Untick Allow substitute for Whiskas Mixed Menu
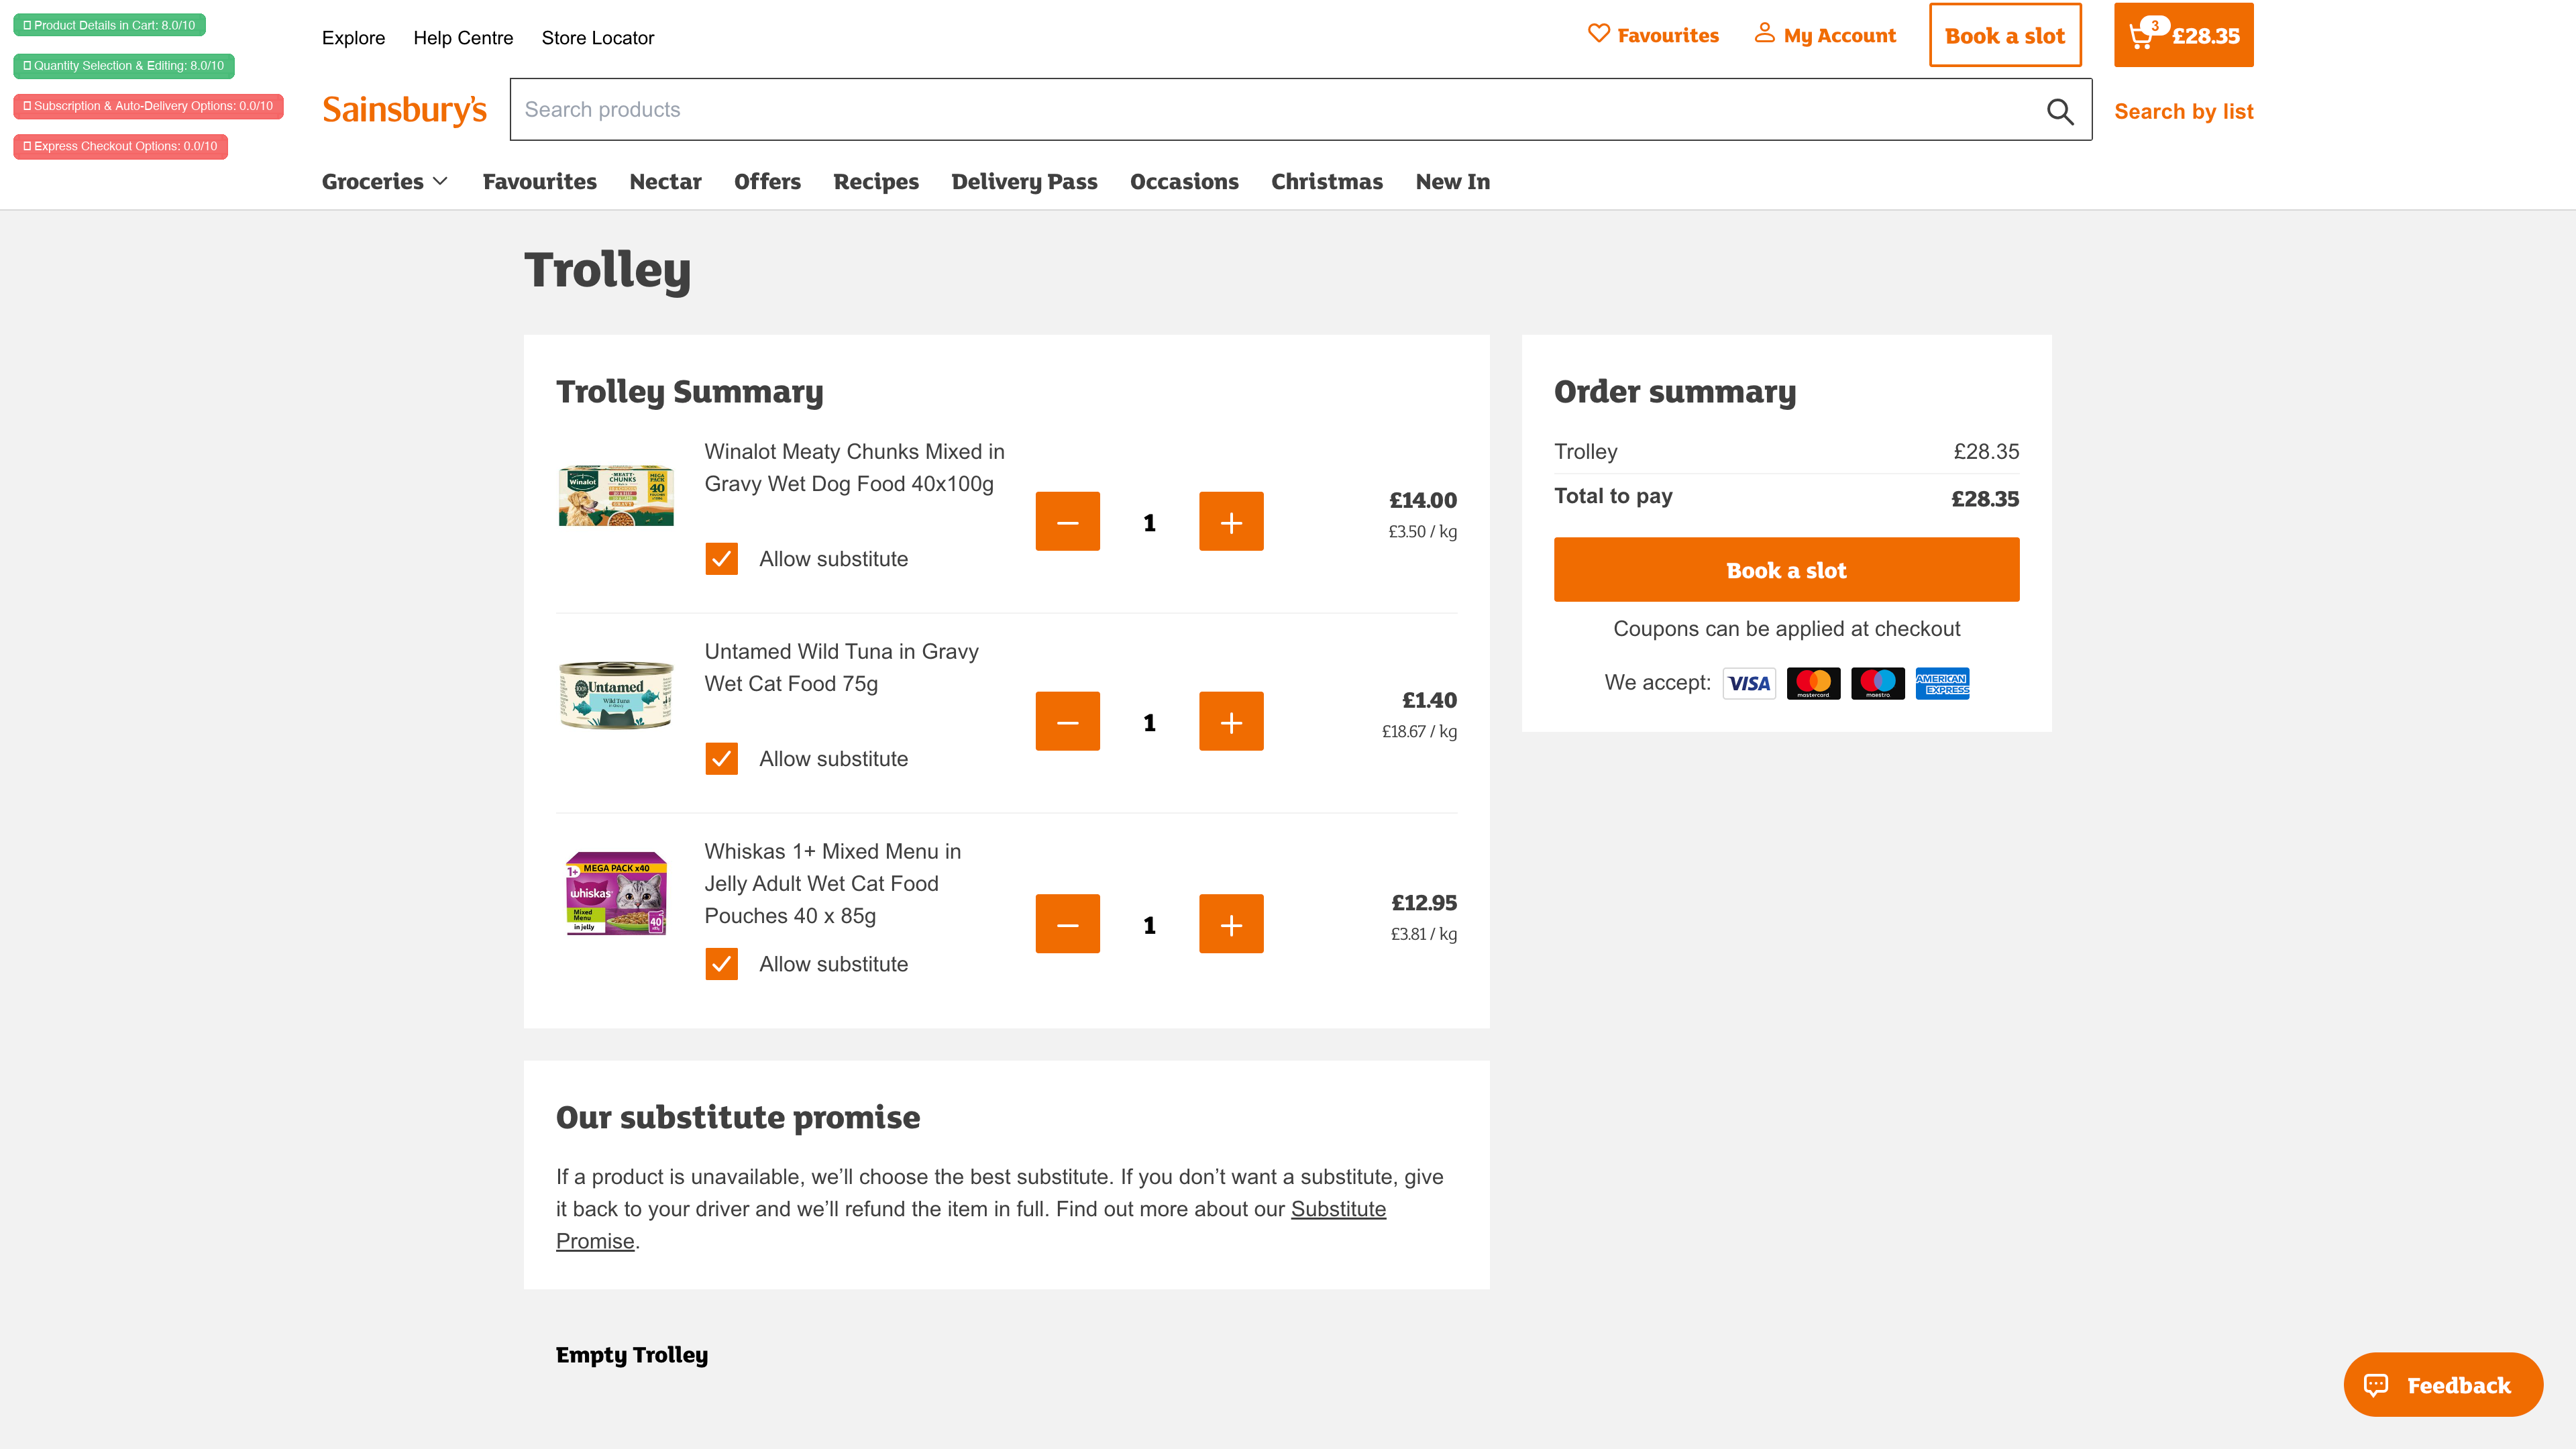This screenshot has height=1449, width=2576. 721,964
